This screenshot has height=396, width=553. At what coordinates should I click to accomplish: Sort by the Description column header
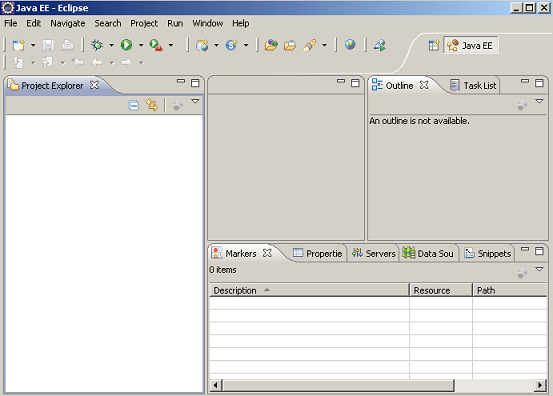click(x=309, y=290)
